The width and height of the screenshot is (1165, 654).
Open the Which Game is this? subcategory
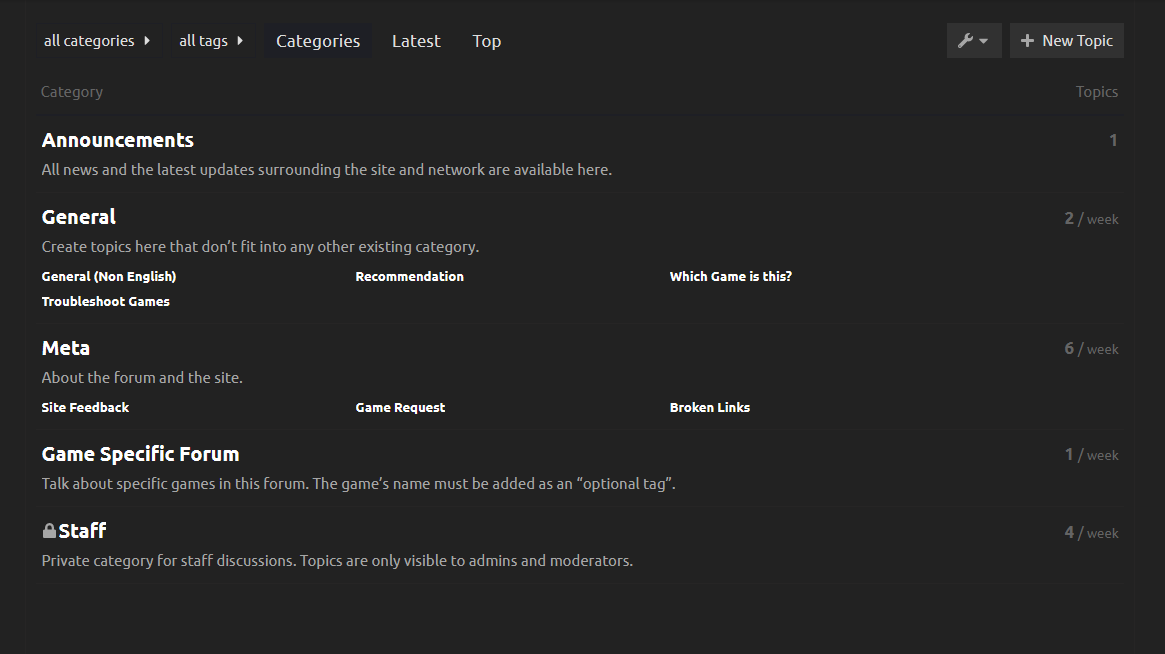(730, 276)
